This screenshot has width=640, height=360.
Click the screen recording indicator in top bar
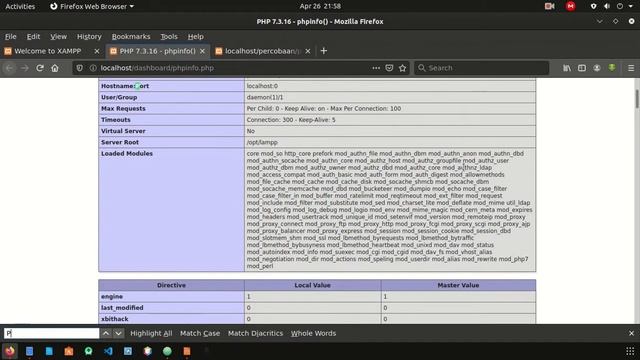tap(550, 6)
